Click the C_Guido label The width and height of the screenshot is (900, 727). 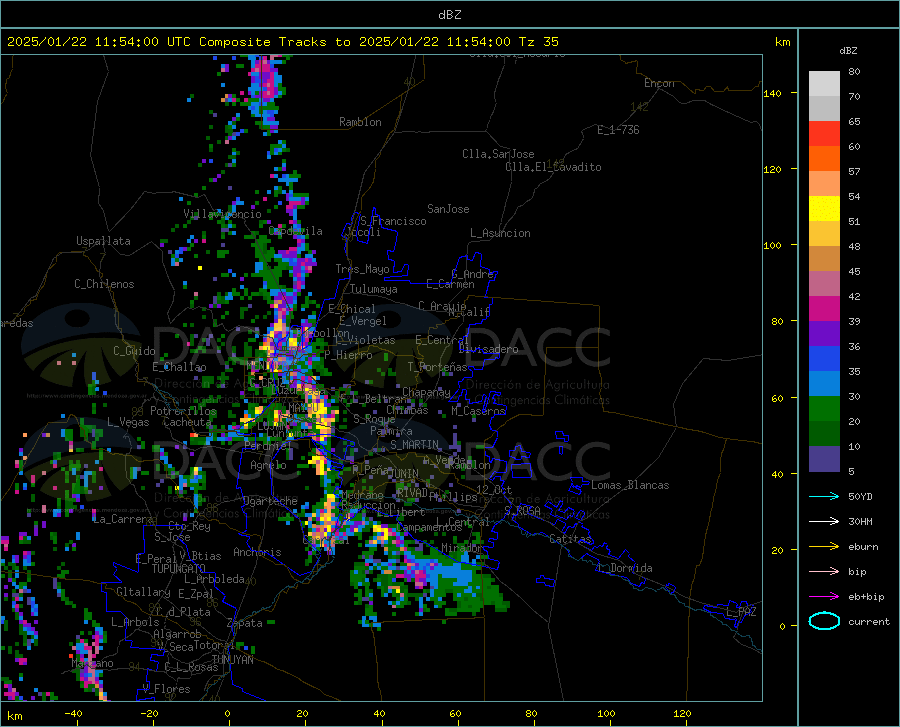(x=134, y=351)
